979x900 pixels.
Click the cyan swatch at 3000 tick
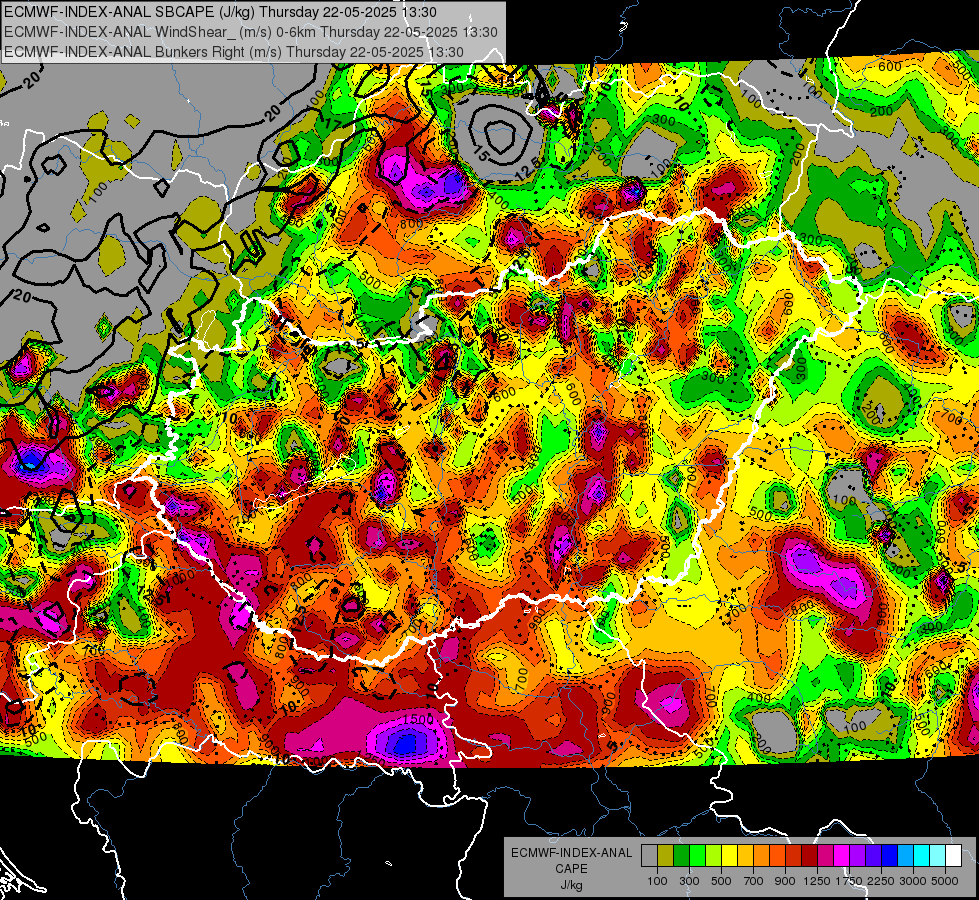click(921, 856)
